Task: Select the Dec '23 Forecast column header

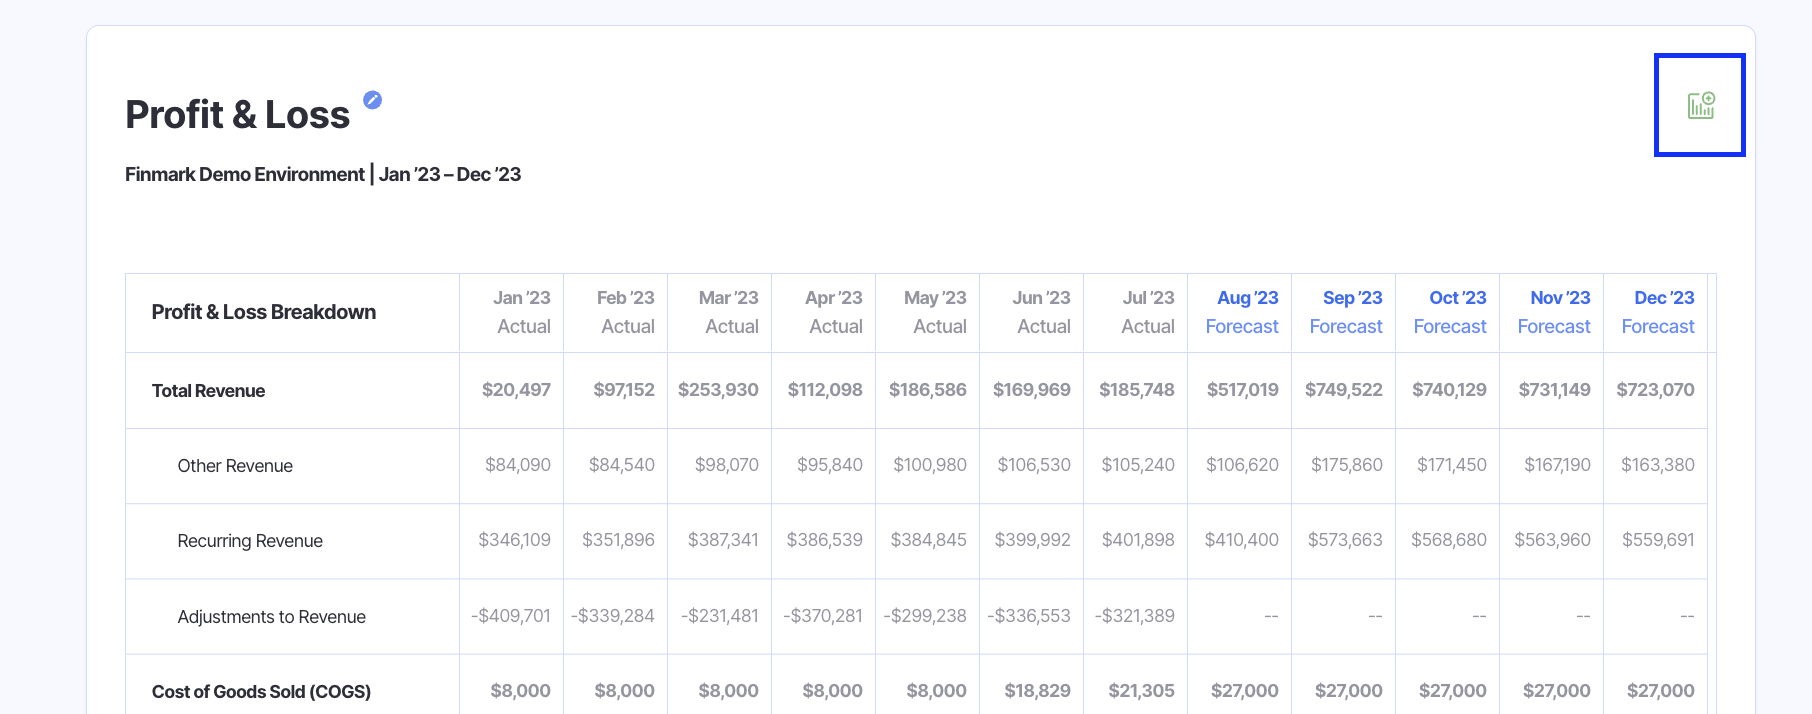Action: click(x=1658, y=312)
